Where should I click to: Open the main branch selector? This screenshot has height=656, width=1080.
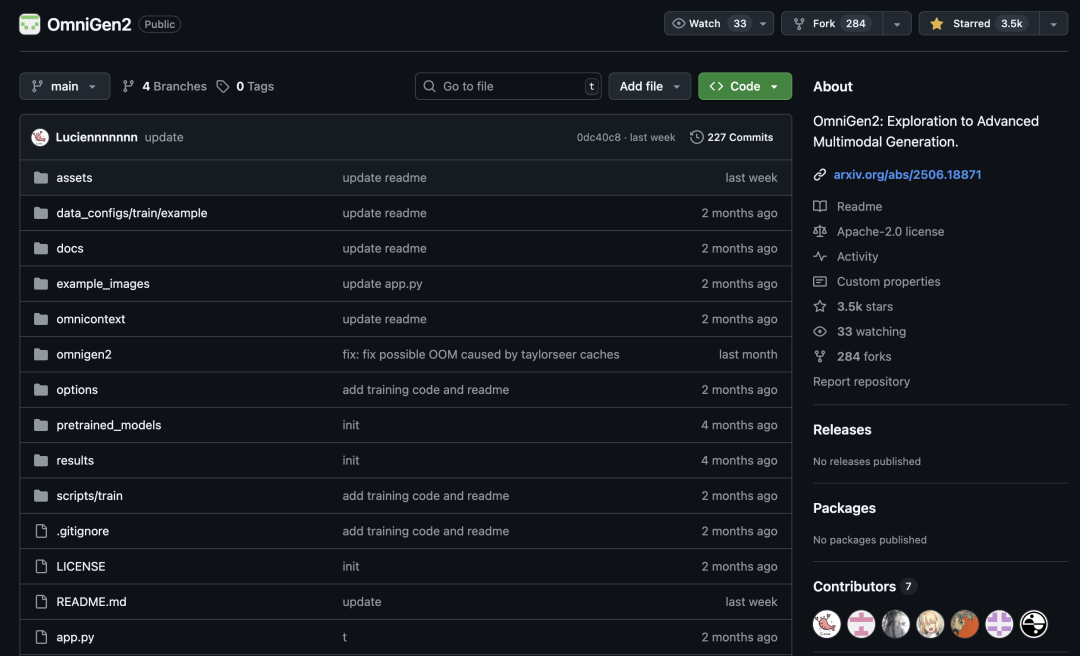coord(65,86)
